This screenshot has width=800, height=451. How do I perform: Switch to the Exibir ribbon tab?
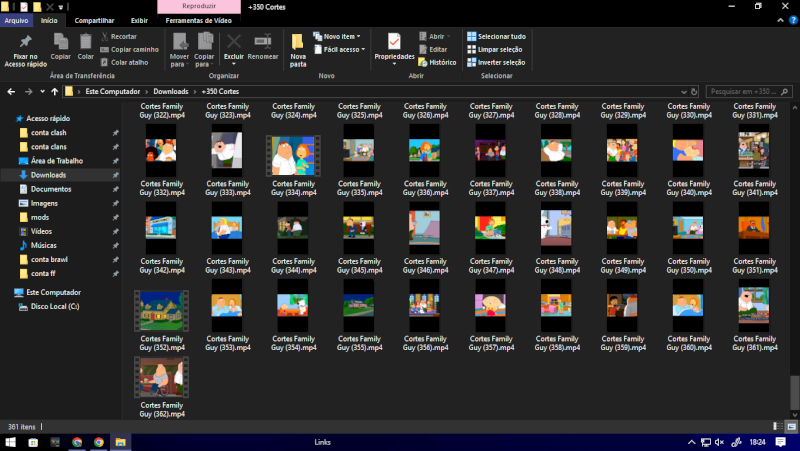(x=139, y=20)
